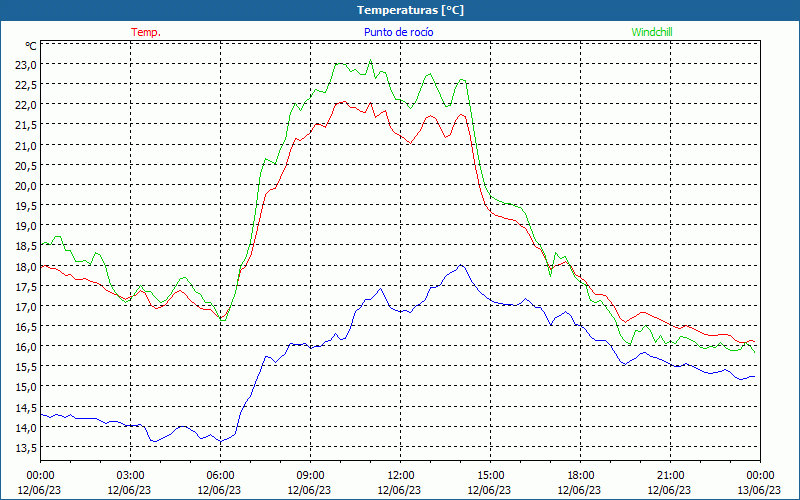Click the 19,5 y-axis value
This screenshot has height=500, width=800.
coord(27,206)
